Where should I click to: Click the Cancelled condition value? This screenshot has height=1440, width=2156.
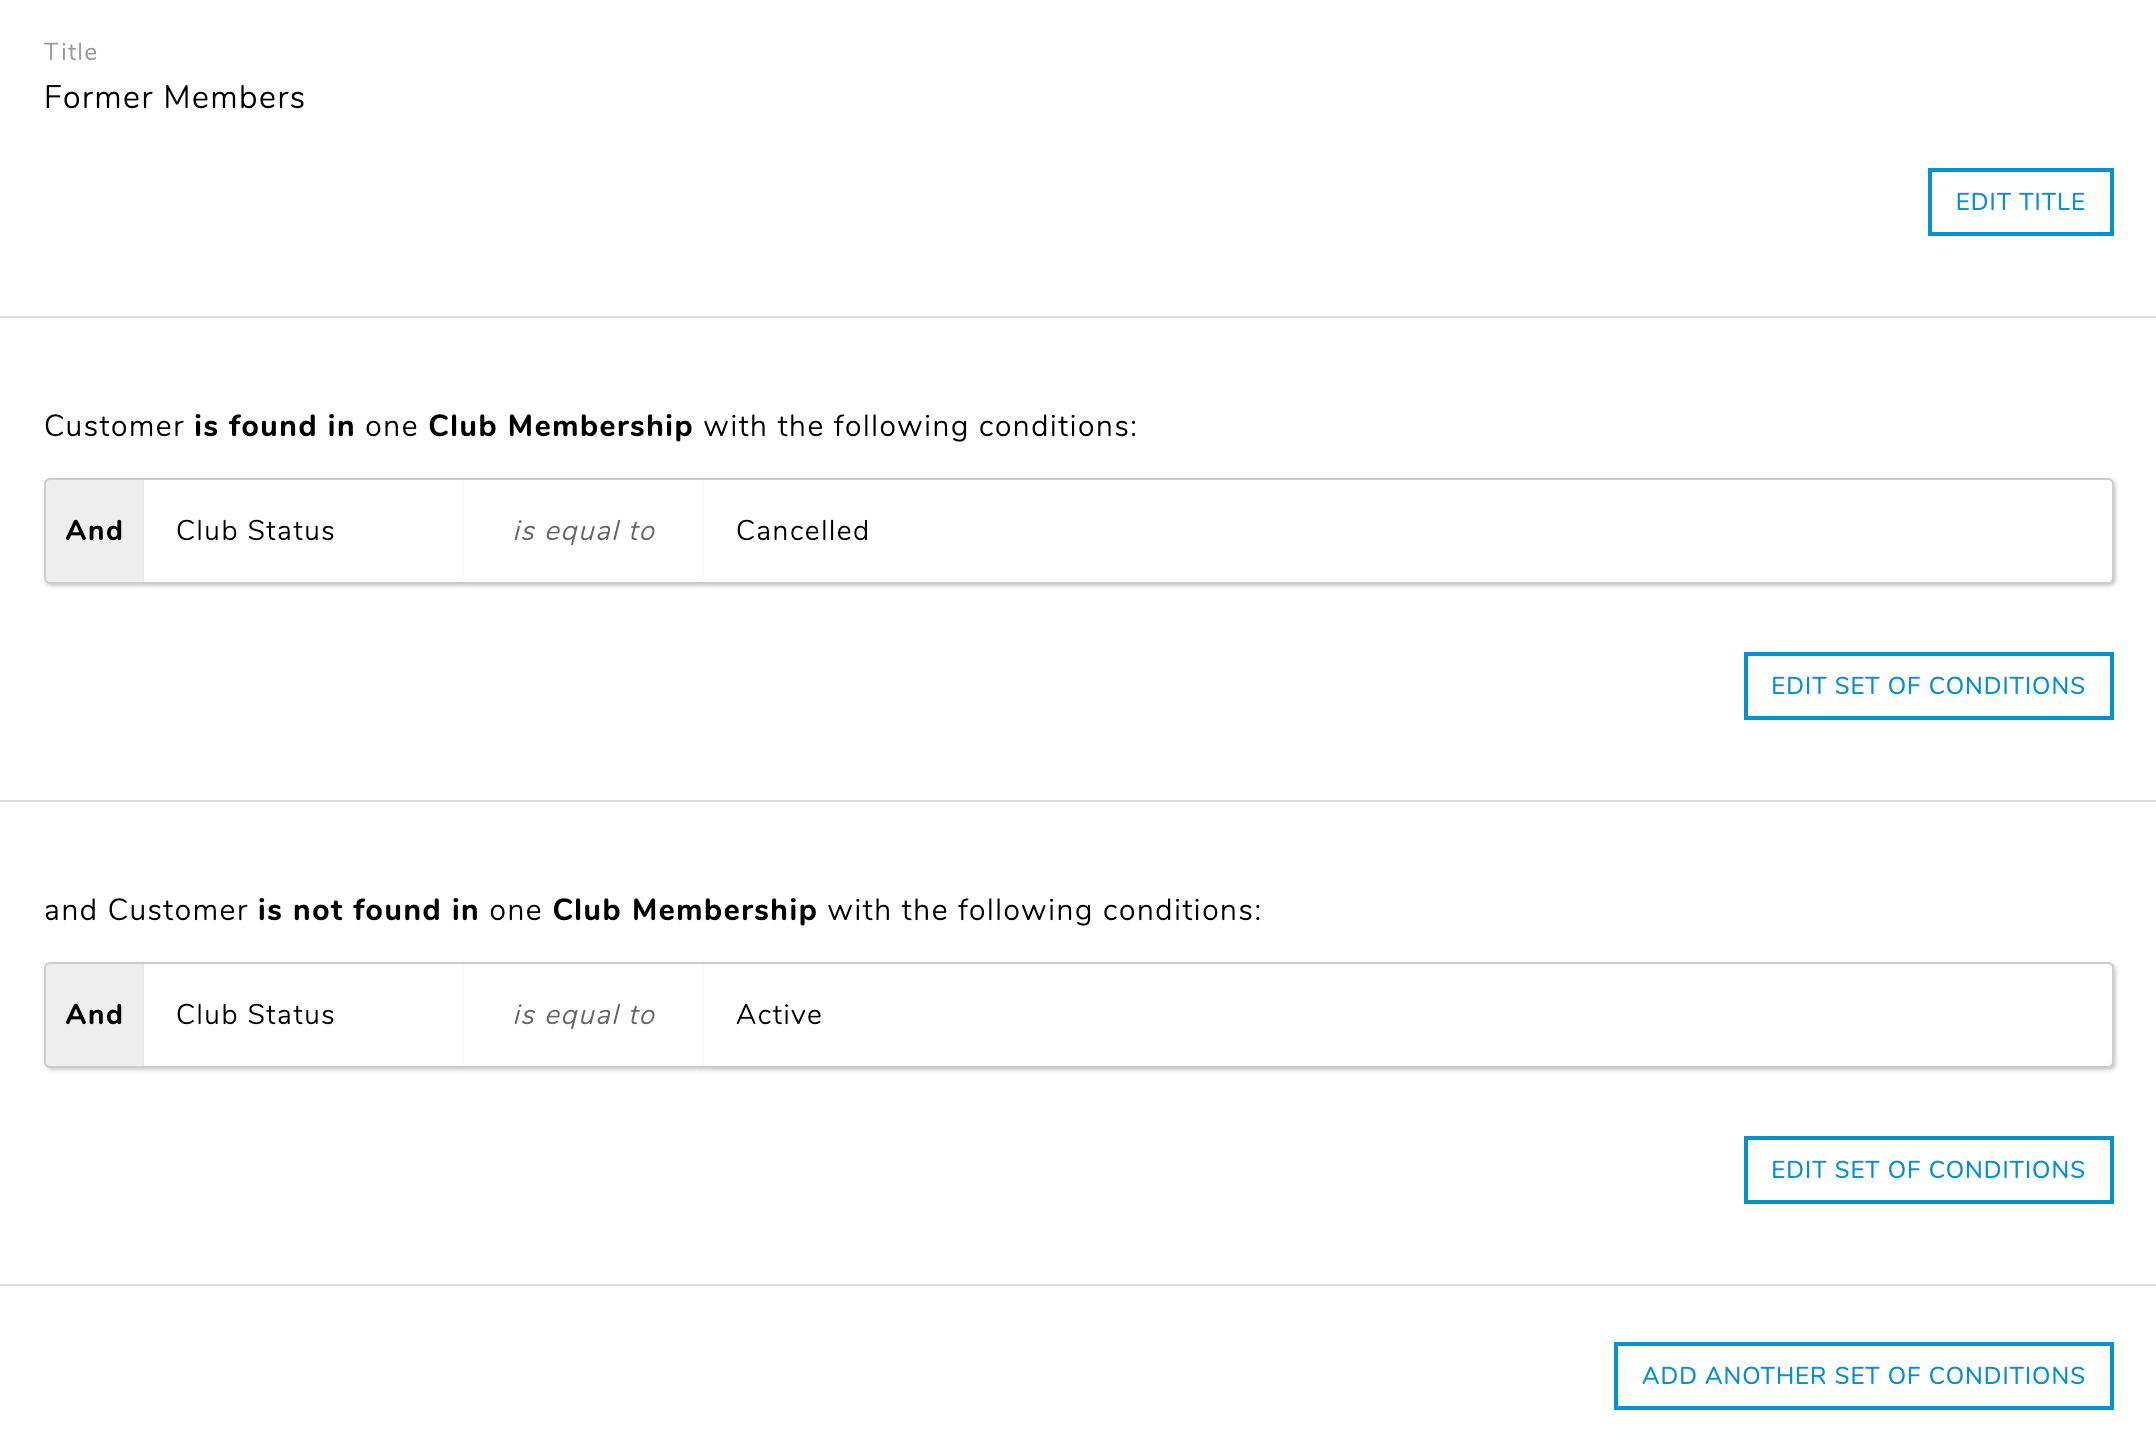(802, 531)
